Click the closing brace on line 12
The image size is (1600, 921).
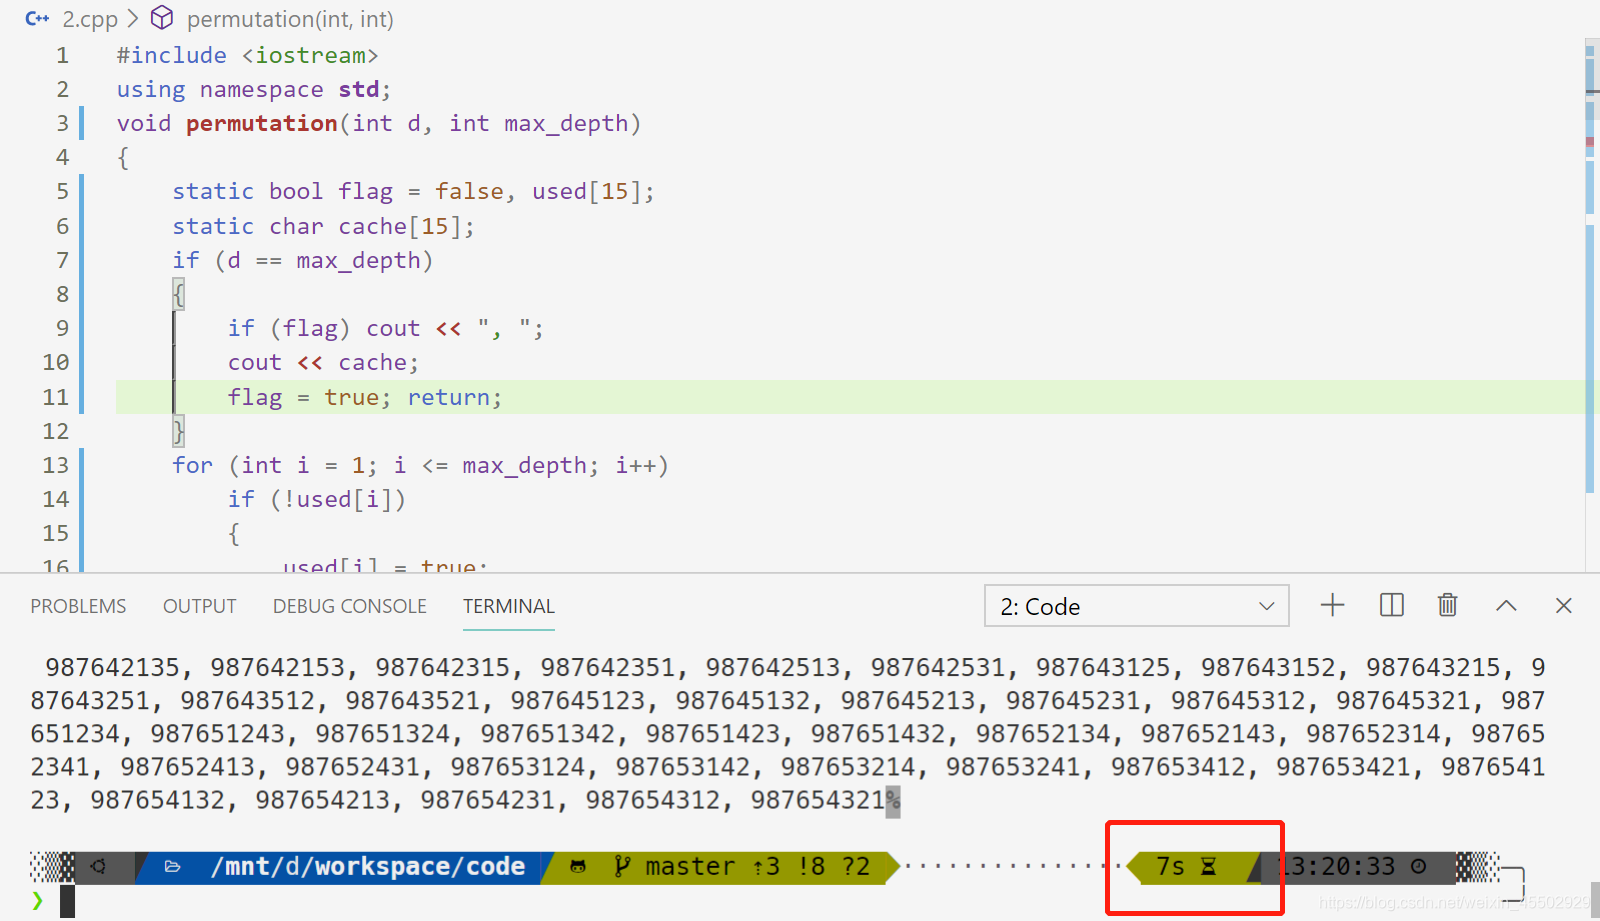point(178,432)
